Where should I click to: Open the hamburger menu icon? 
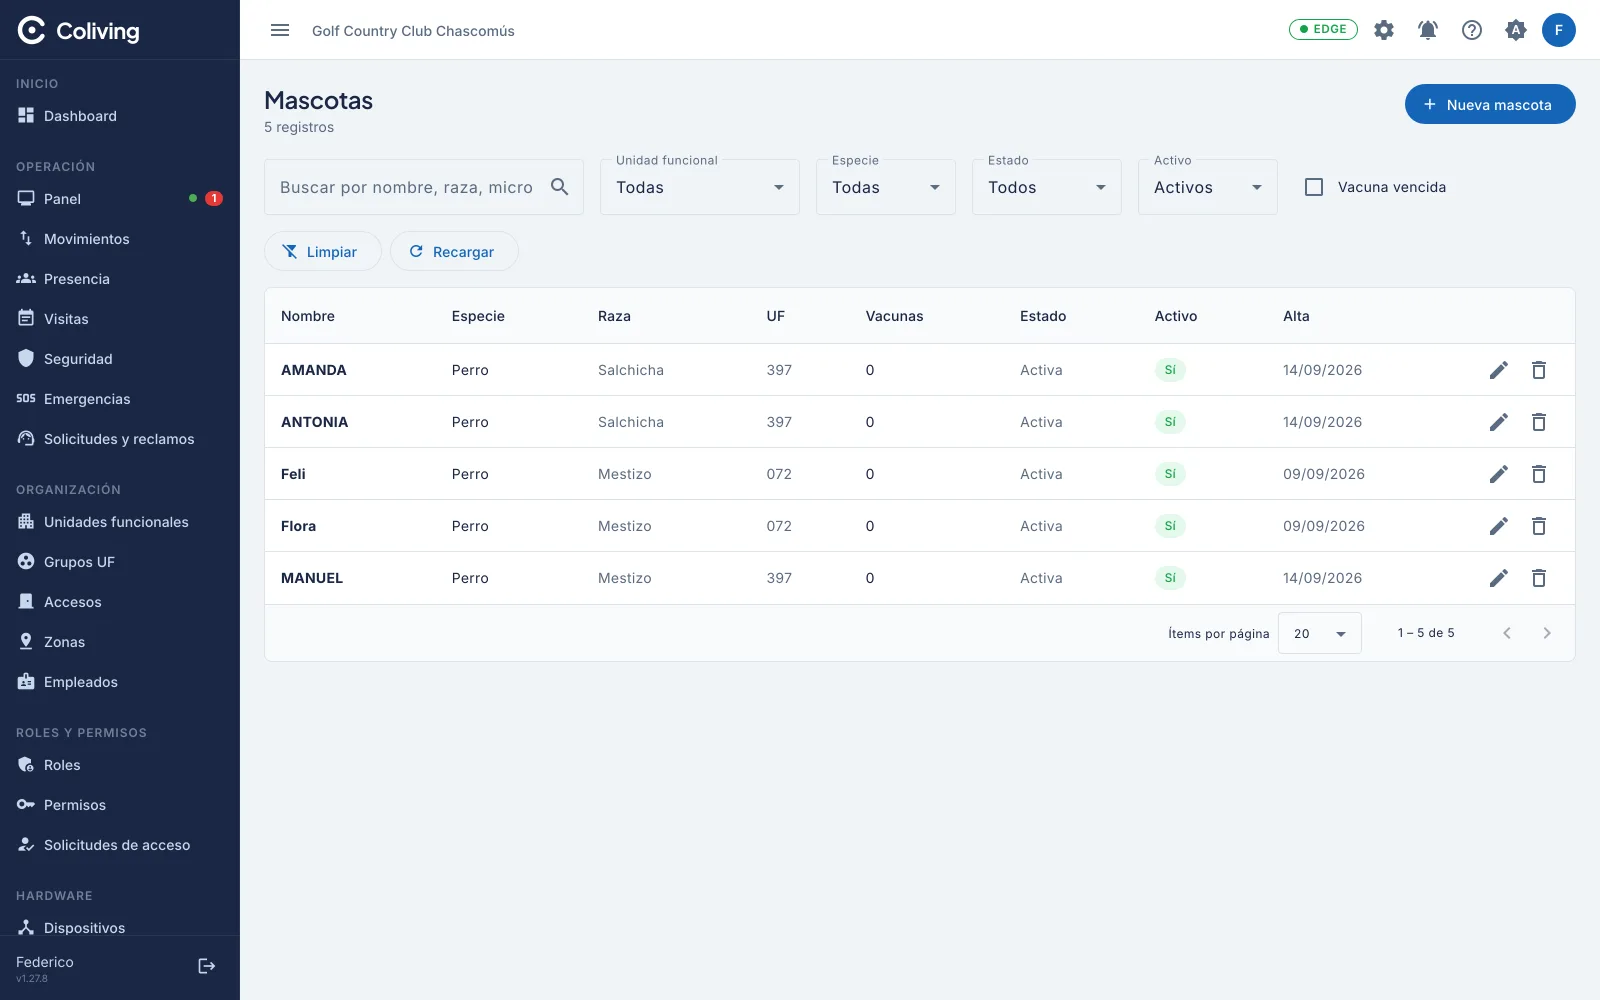pos(280,30)
